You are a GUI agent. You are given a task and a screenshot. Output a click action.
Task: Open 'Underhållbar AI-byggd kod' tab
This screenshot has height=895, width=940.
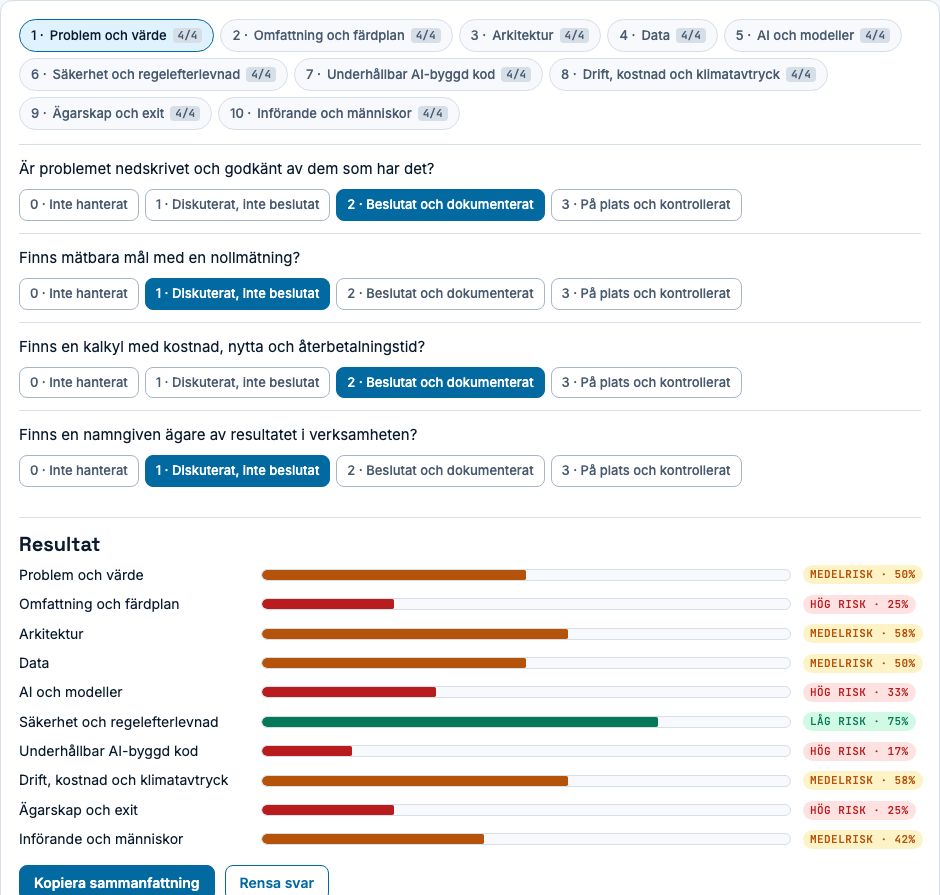(418, 74)
